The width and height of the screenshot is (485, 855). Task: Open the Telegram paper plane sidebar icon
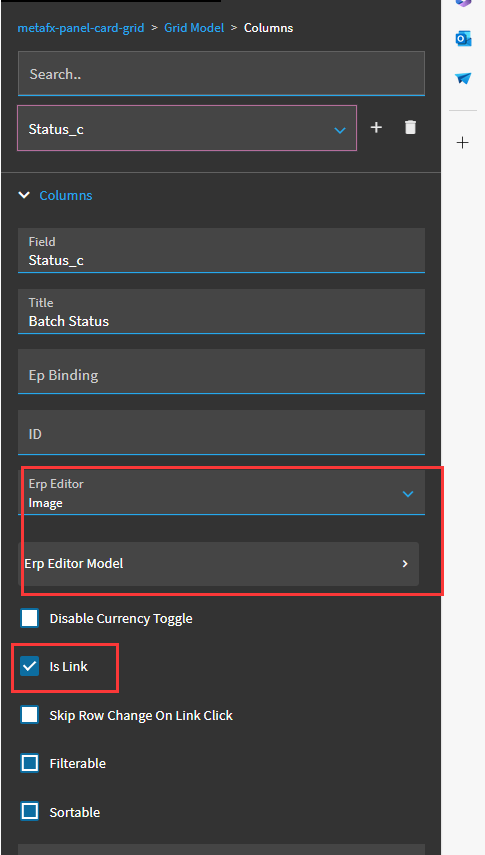463,78
